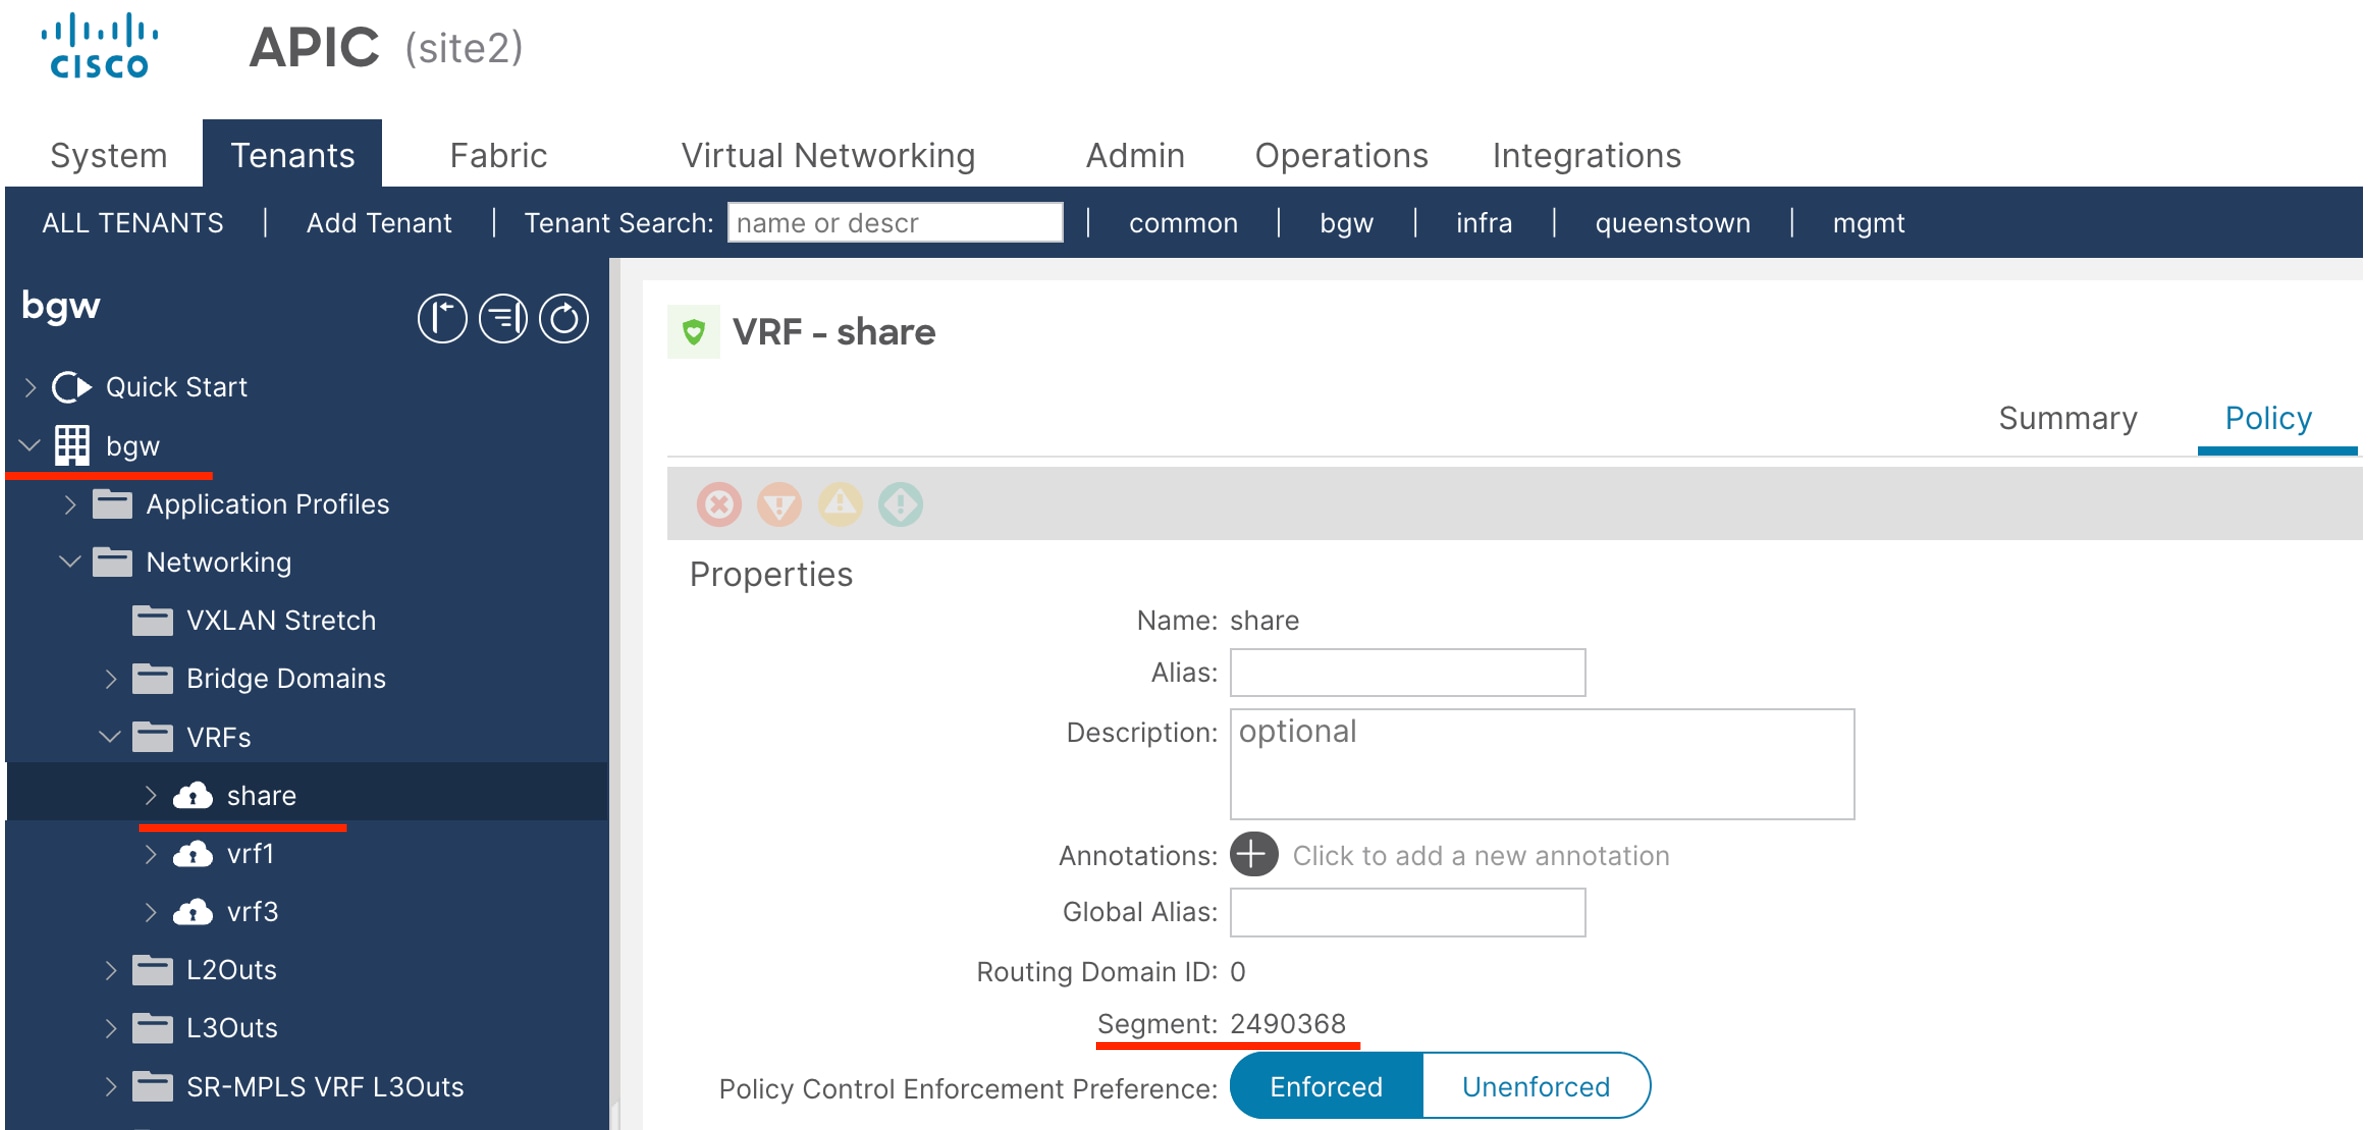Open the Fabric menu tab
The height and width of the screenshot is (1130, 2380).
(x=498, y=155)
